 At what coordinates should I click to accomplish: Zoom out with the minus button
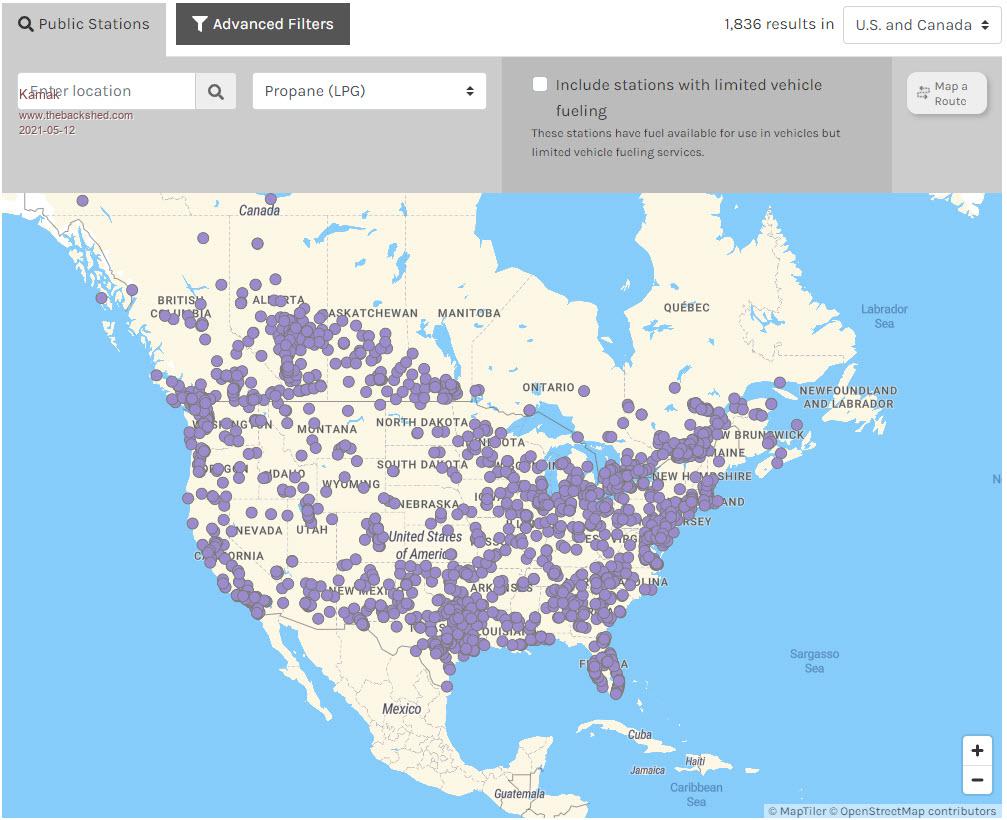click(x=977, y=780)
